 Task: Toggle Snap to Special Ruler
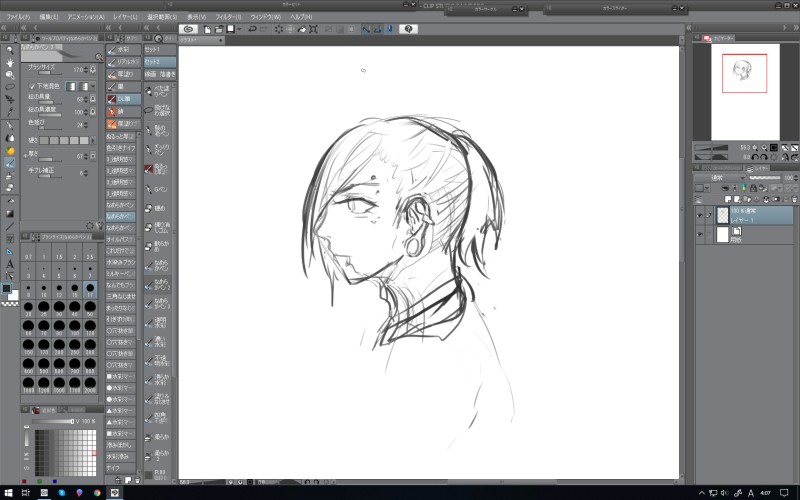click(x=378, y=29)
